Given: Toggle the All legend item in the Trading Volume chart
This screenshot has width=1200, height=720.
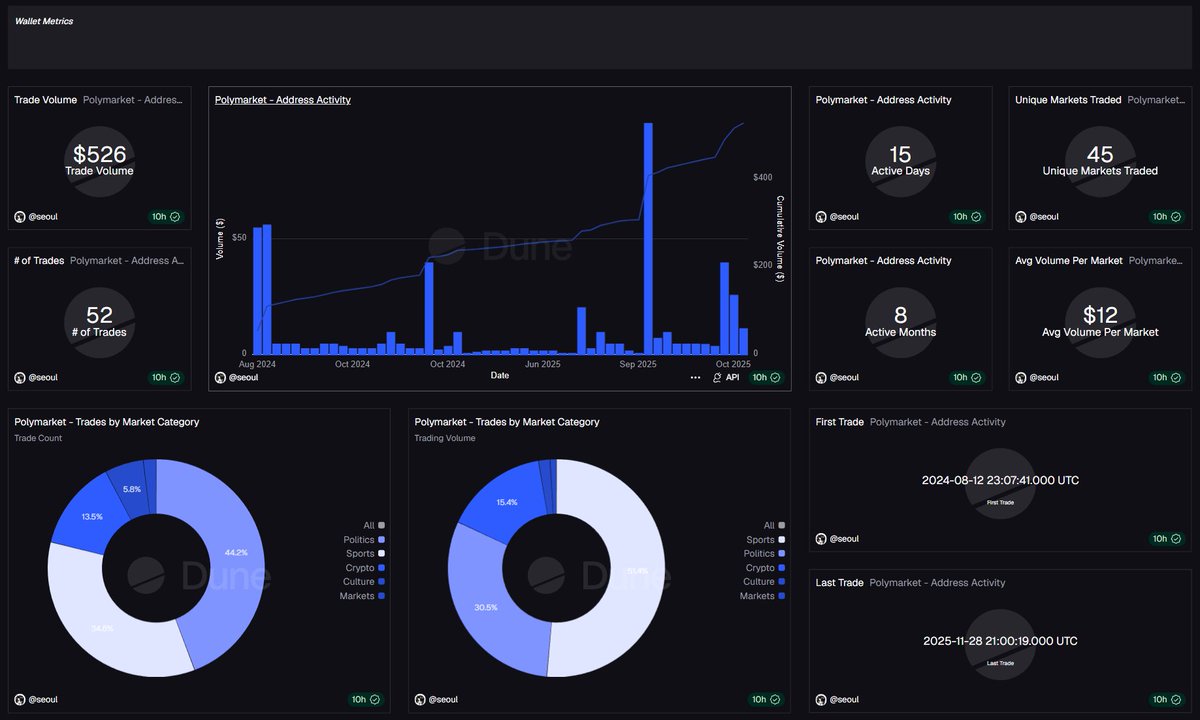Looking at the screenshot, I should pyautogui.click(x=775, y=525).
